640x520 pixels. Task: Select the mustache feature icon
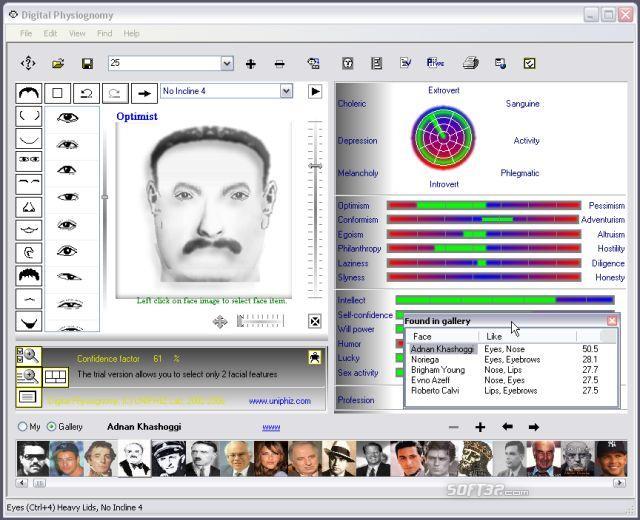(x=29, y=298)
